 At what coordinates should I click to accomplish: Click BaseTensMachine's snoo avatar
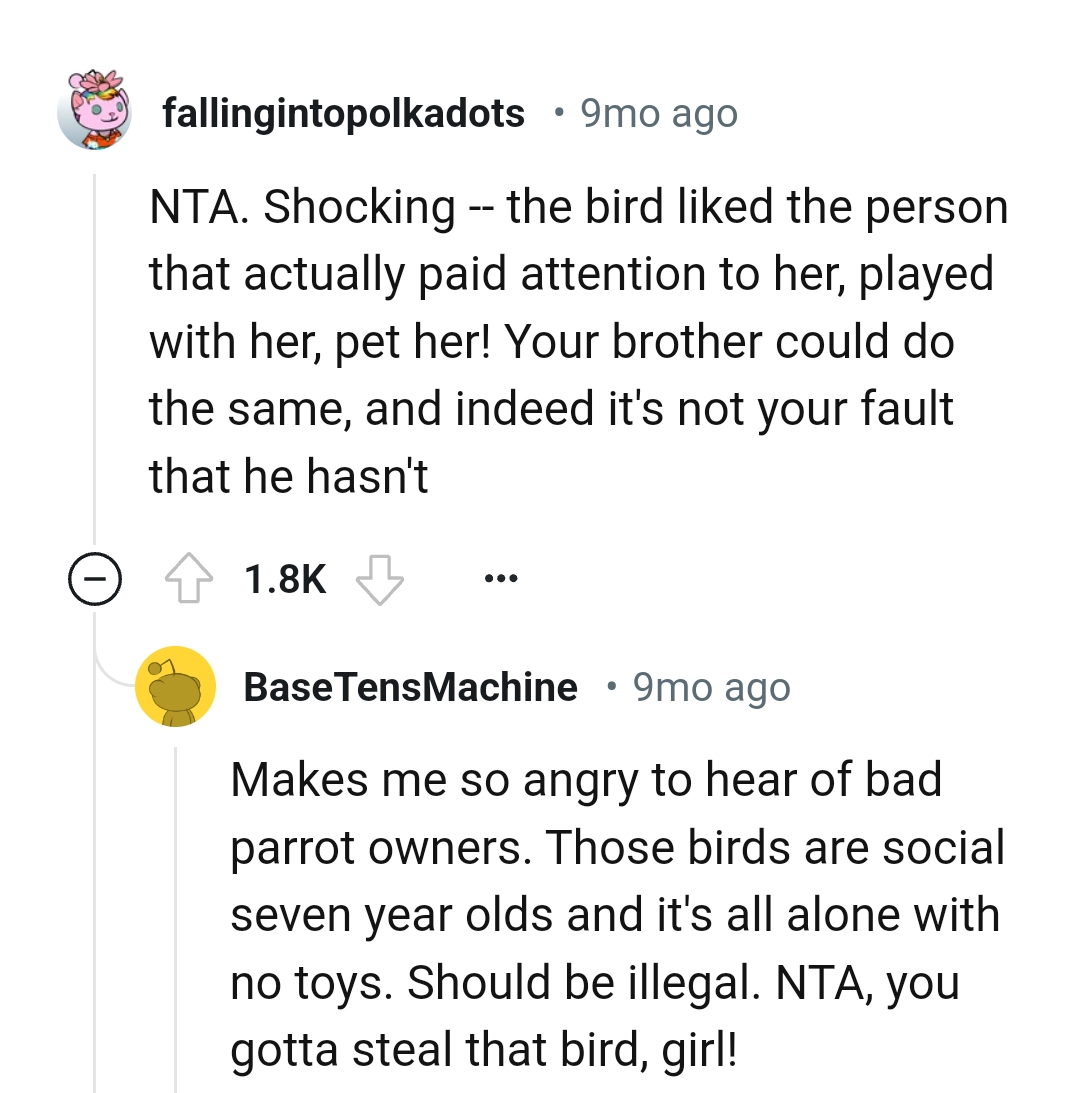(176, 686)
